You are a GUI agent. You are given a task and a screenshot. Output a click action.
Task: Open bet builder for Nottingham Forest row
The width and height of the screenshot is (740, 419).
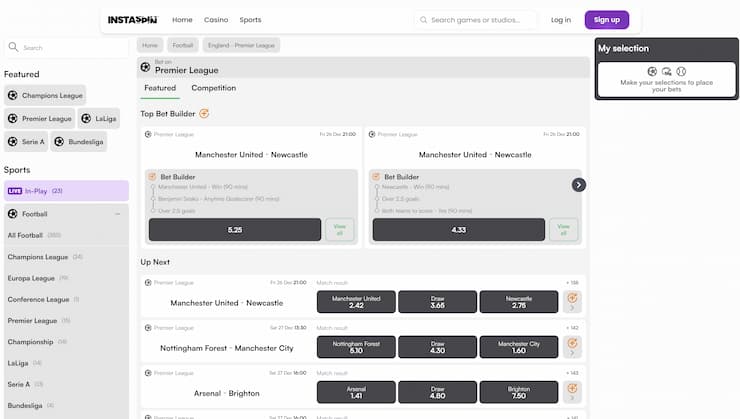coord(572,347)
